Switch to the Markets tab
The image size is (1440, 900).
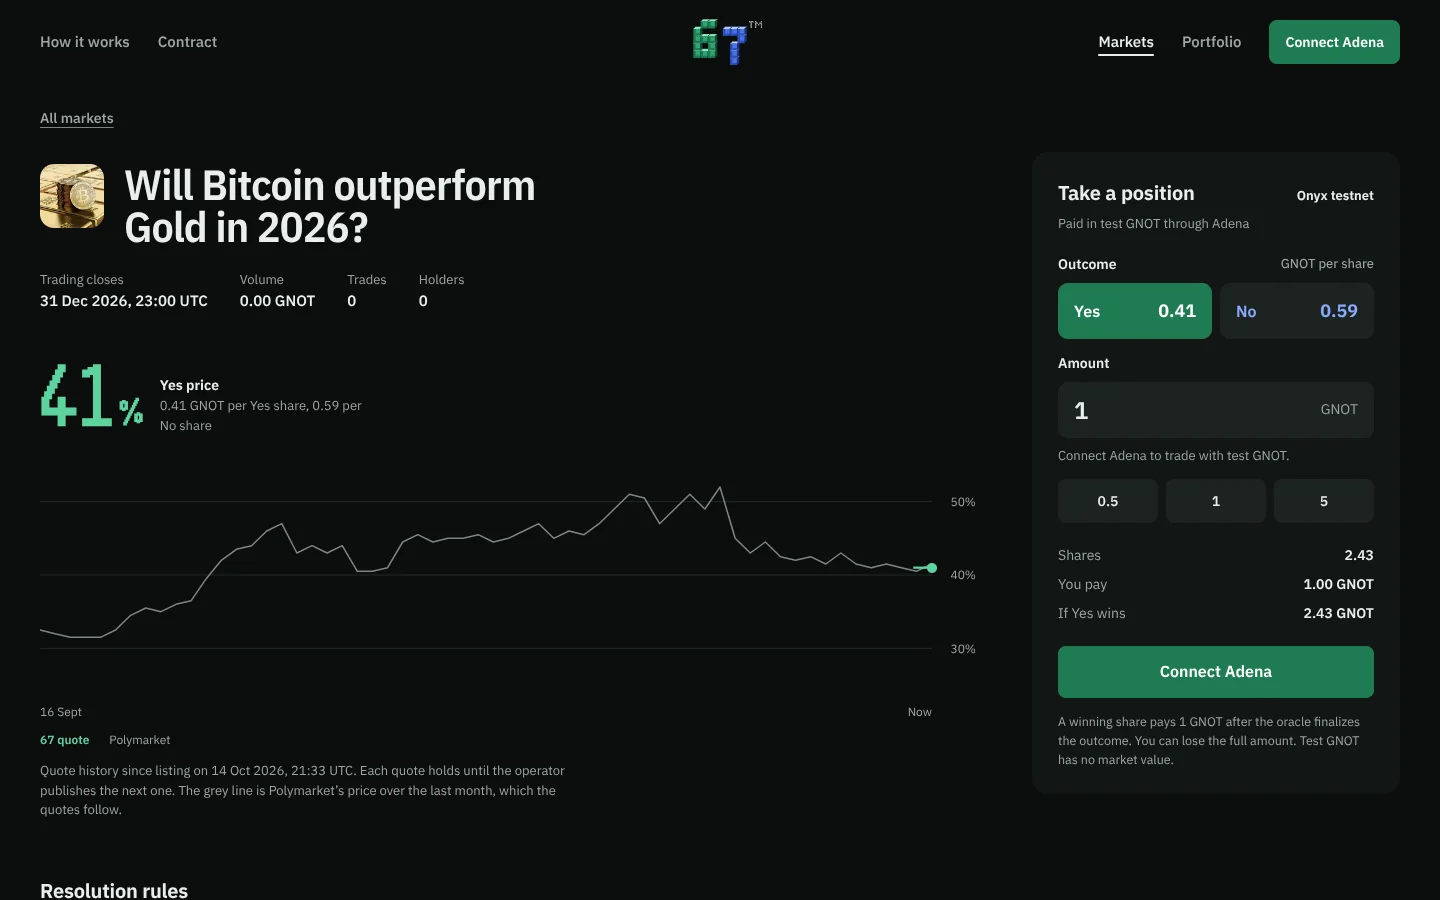tap(1126, 42)
